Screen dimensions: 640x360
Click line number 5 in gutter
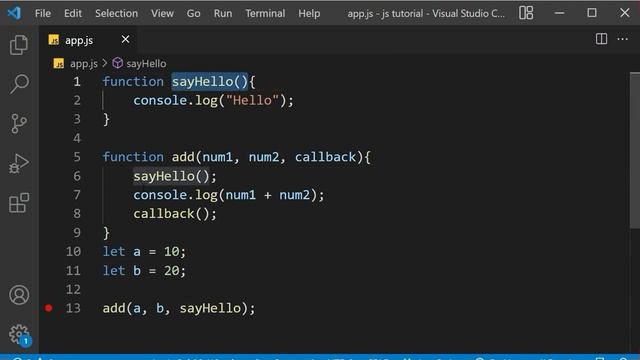coord(77,157)
